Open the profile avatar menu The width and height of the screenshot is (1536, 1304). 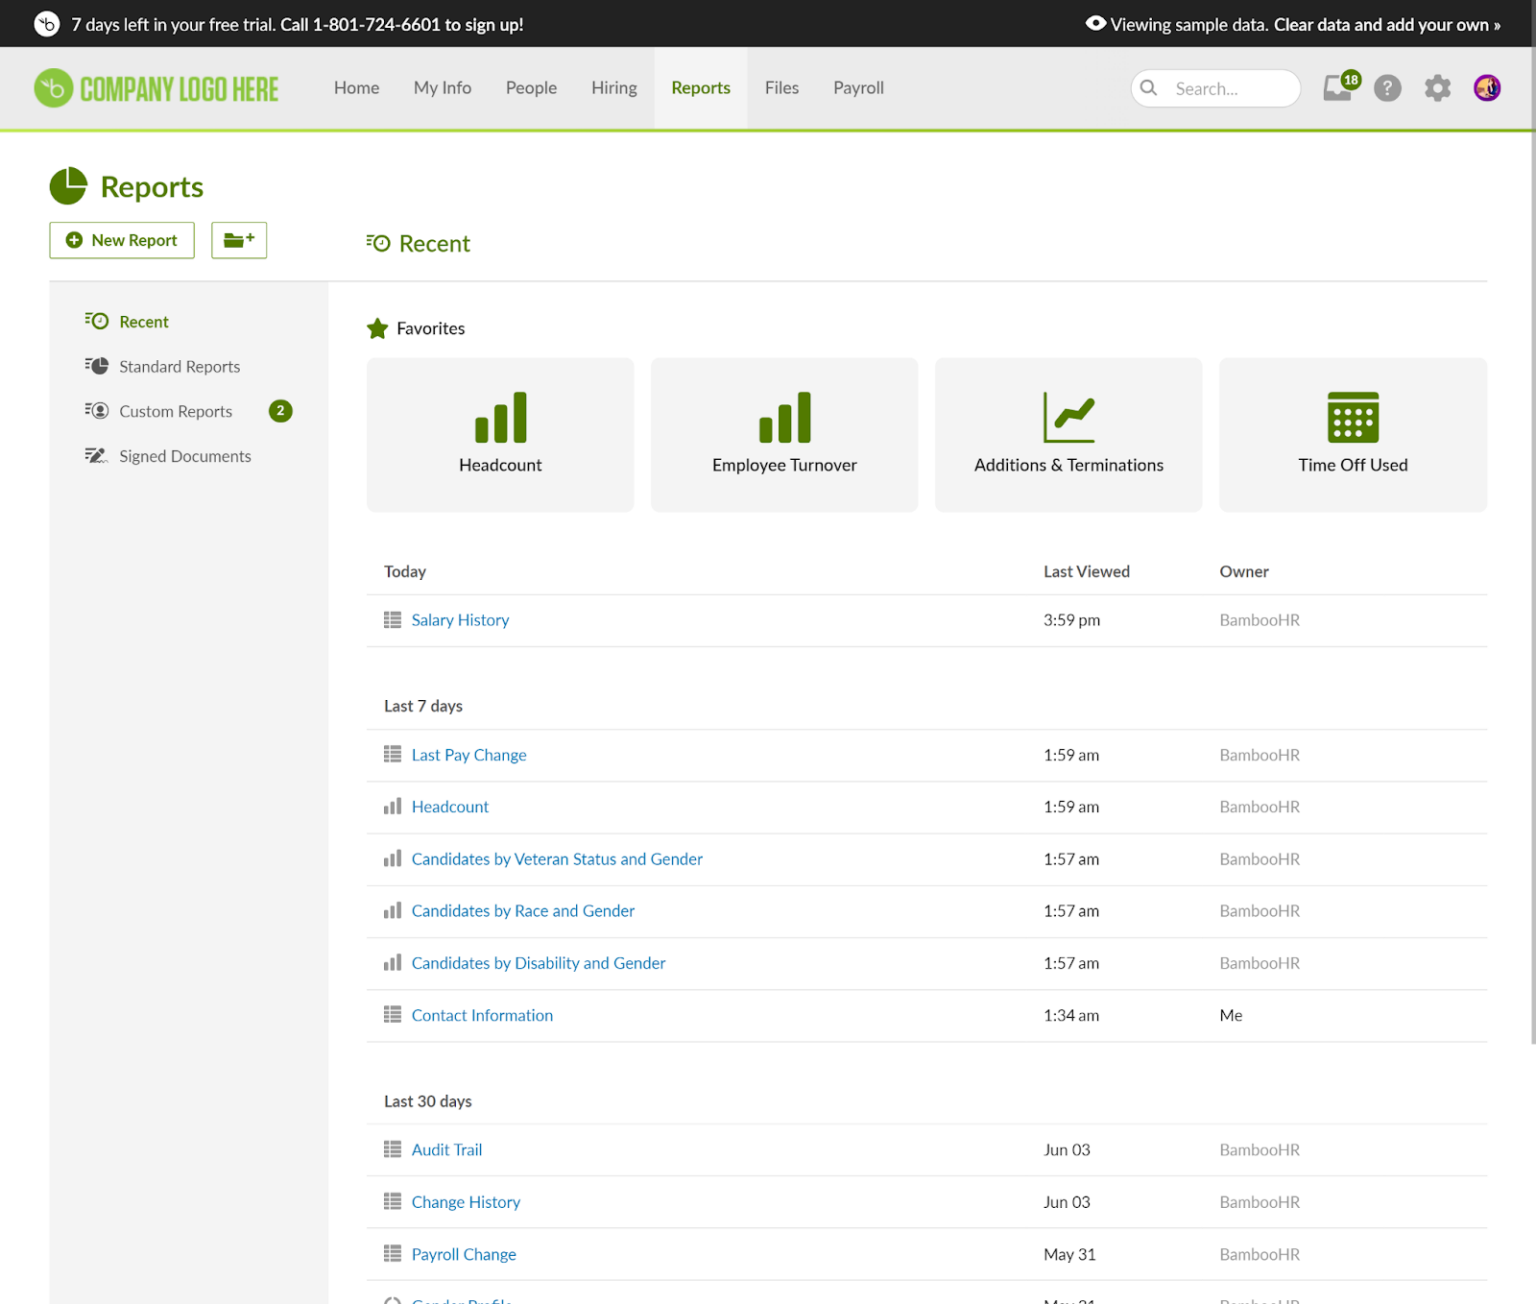pos(1487,88)
